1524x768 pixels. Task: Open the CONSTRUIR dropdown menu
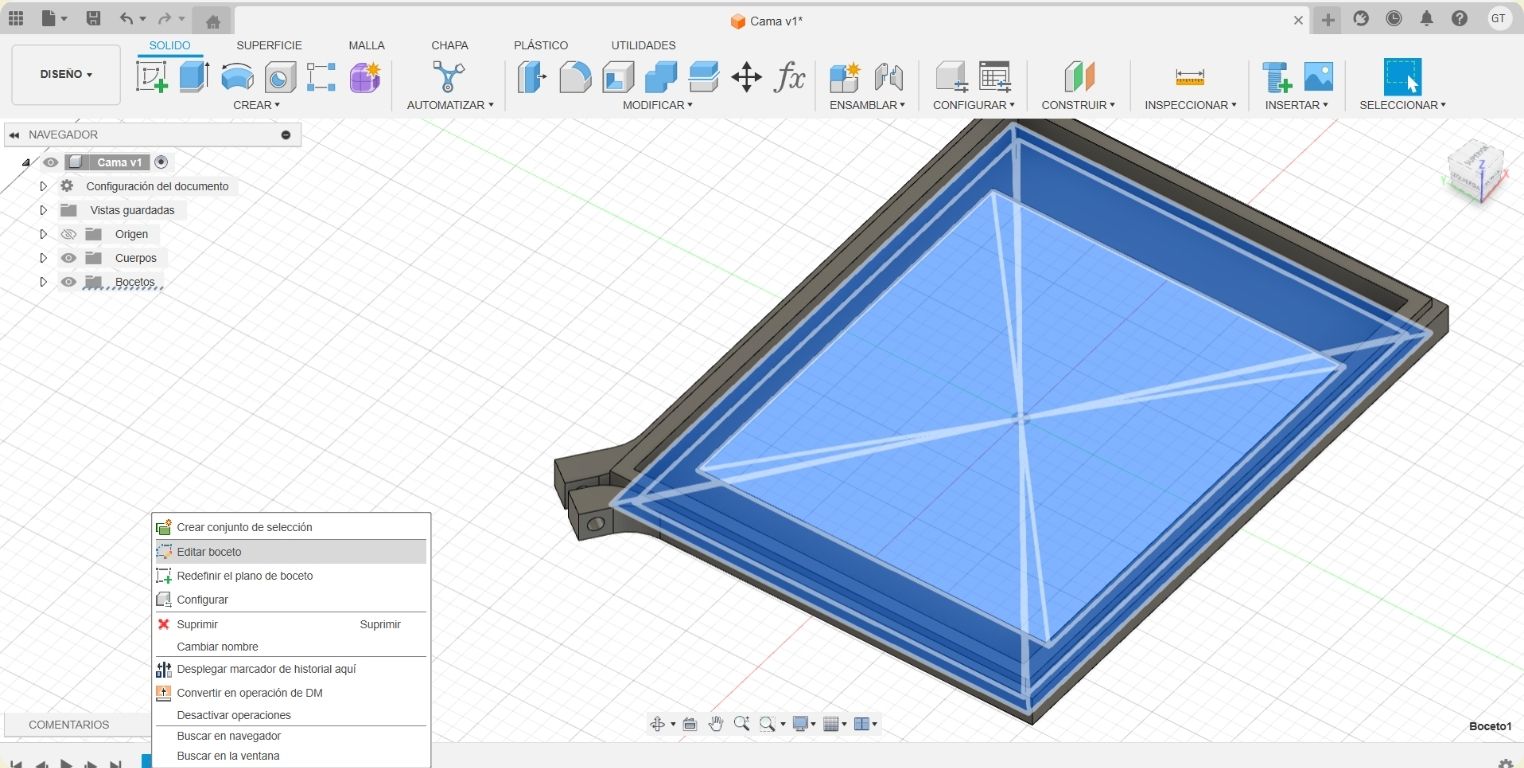click(1078, 105)
